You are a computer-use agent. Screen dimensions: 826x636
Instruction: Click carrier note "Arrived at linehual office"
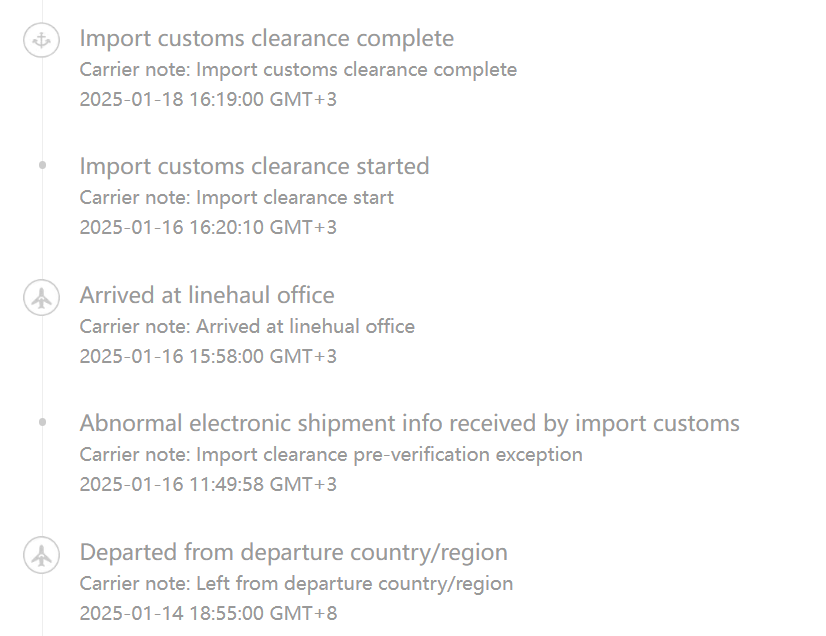tap(246, 326)
